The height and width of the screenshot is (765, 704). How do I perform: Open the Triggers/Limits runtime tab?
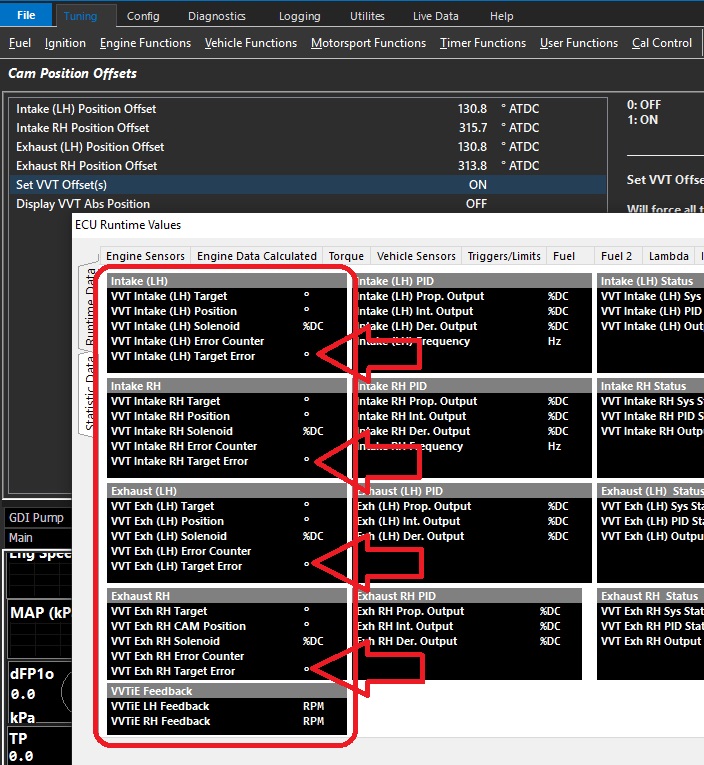click(506, 256)
